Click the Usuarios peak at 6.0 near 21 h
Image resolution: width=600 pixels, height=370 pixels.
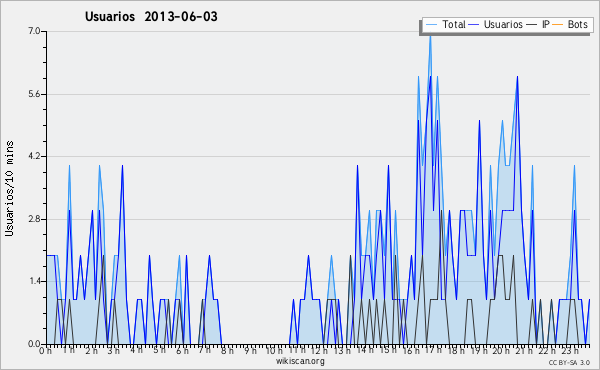[517, 77]
